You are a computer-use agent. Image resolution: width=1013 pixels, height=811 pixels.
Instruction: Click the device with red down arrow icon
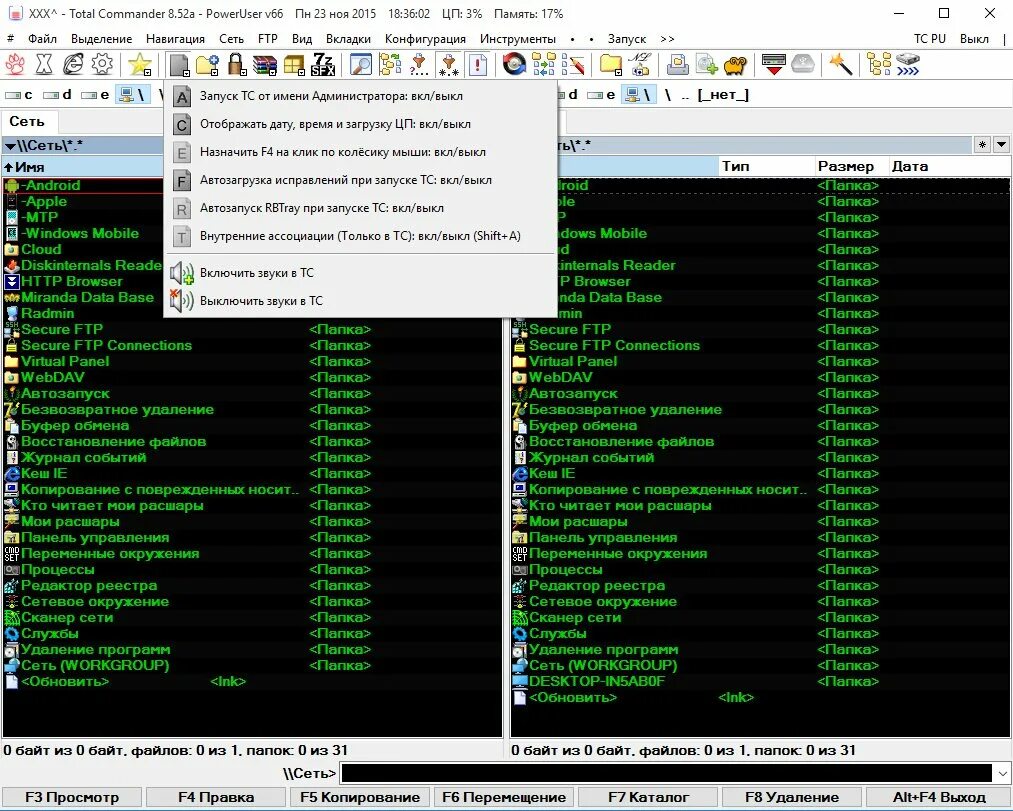[x=773, y=65]
